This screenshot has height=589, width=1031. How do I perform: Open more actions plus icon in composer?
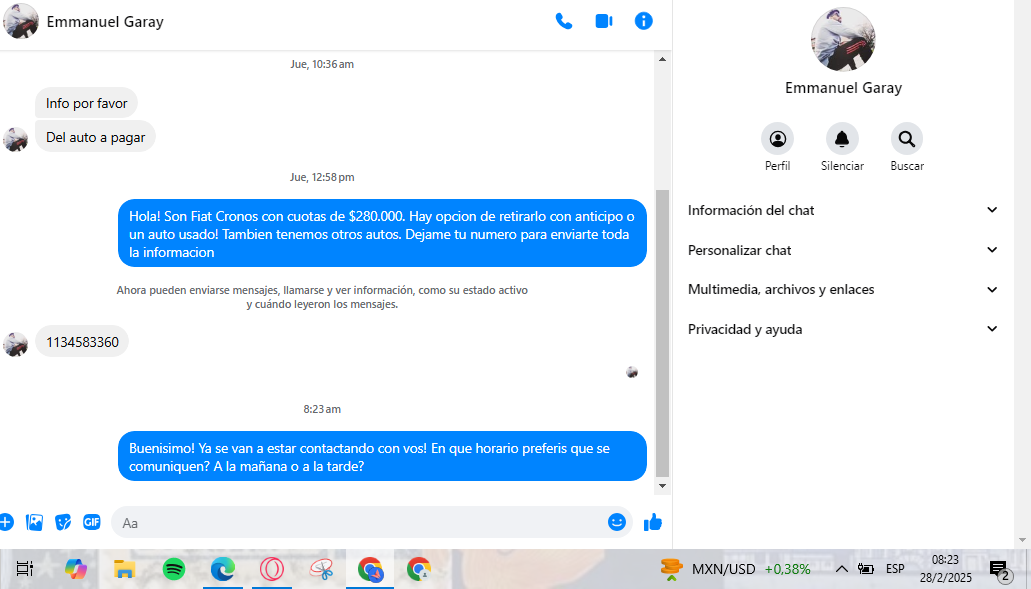coord(6,522)
